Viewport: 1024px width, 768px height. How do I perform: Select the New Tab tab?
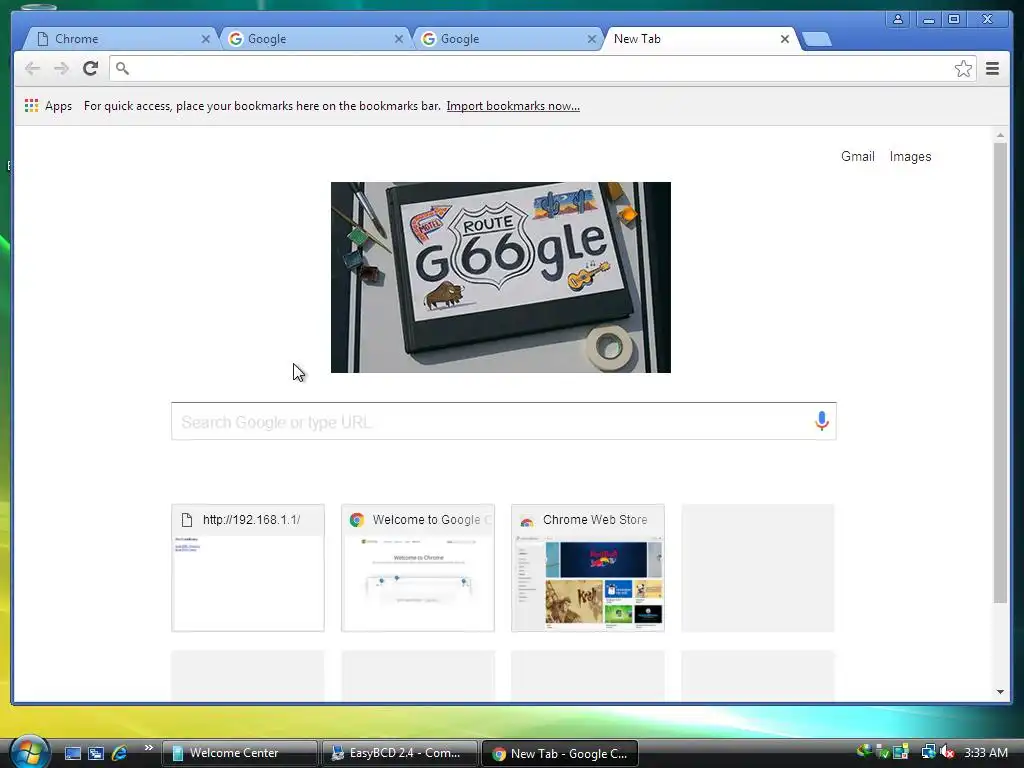[x=699, y=39]
